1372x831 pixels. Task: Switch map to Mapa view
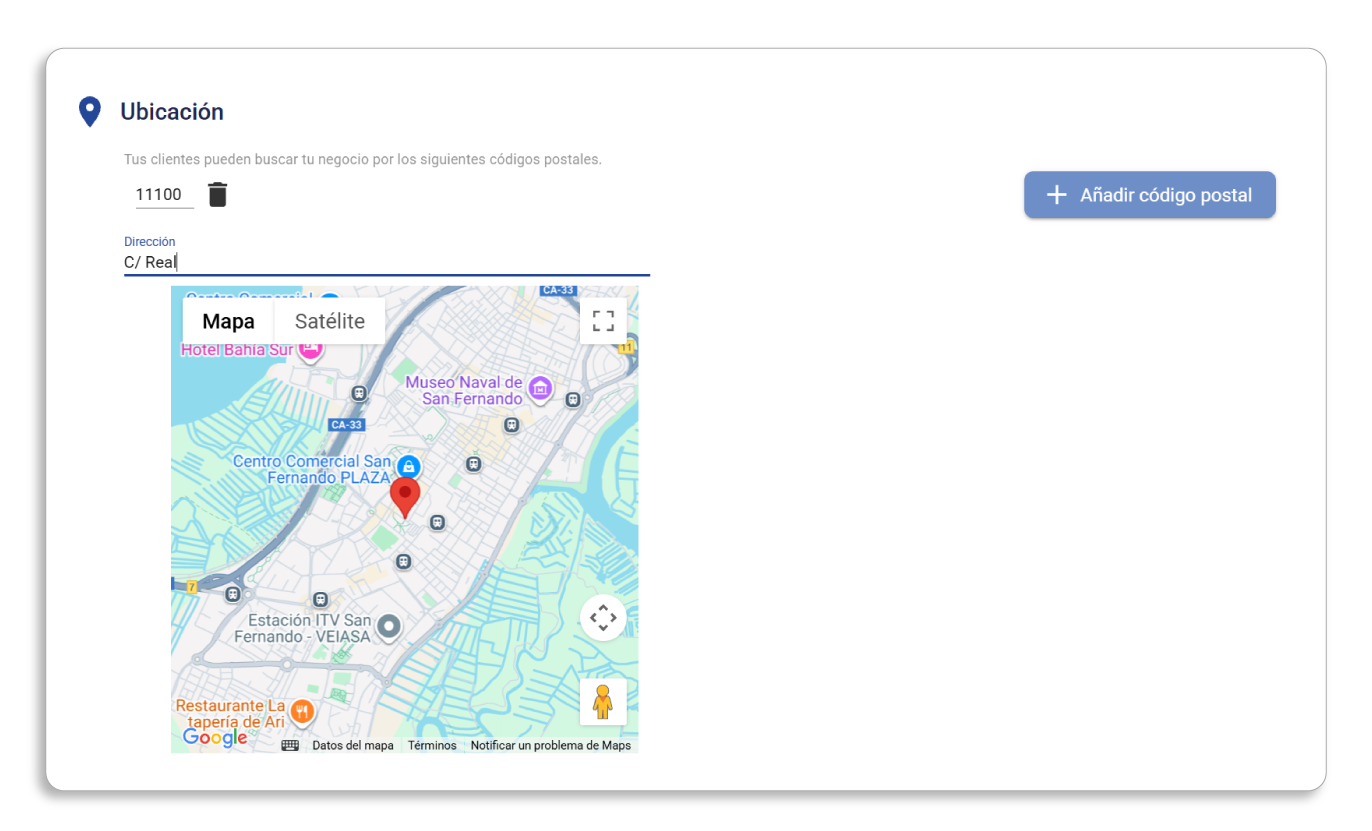[228, 321]
